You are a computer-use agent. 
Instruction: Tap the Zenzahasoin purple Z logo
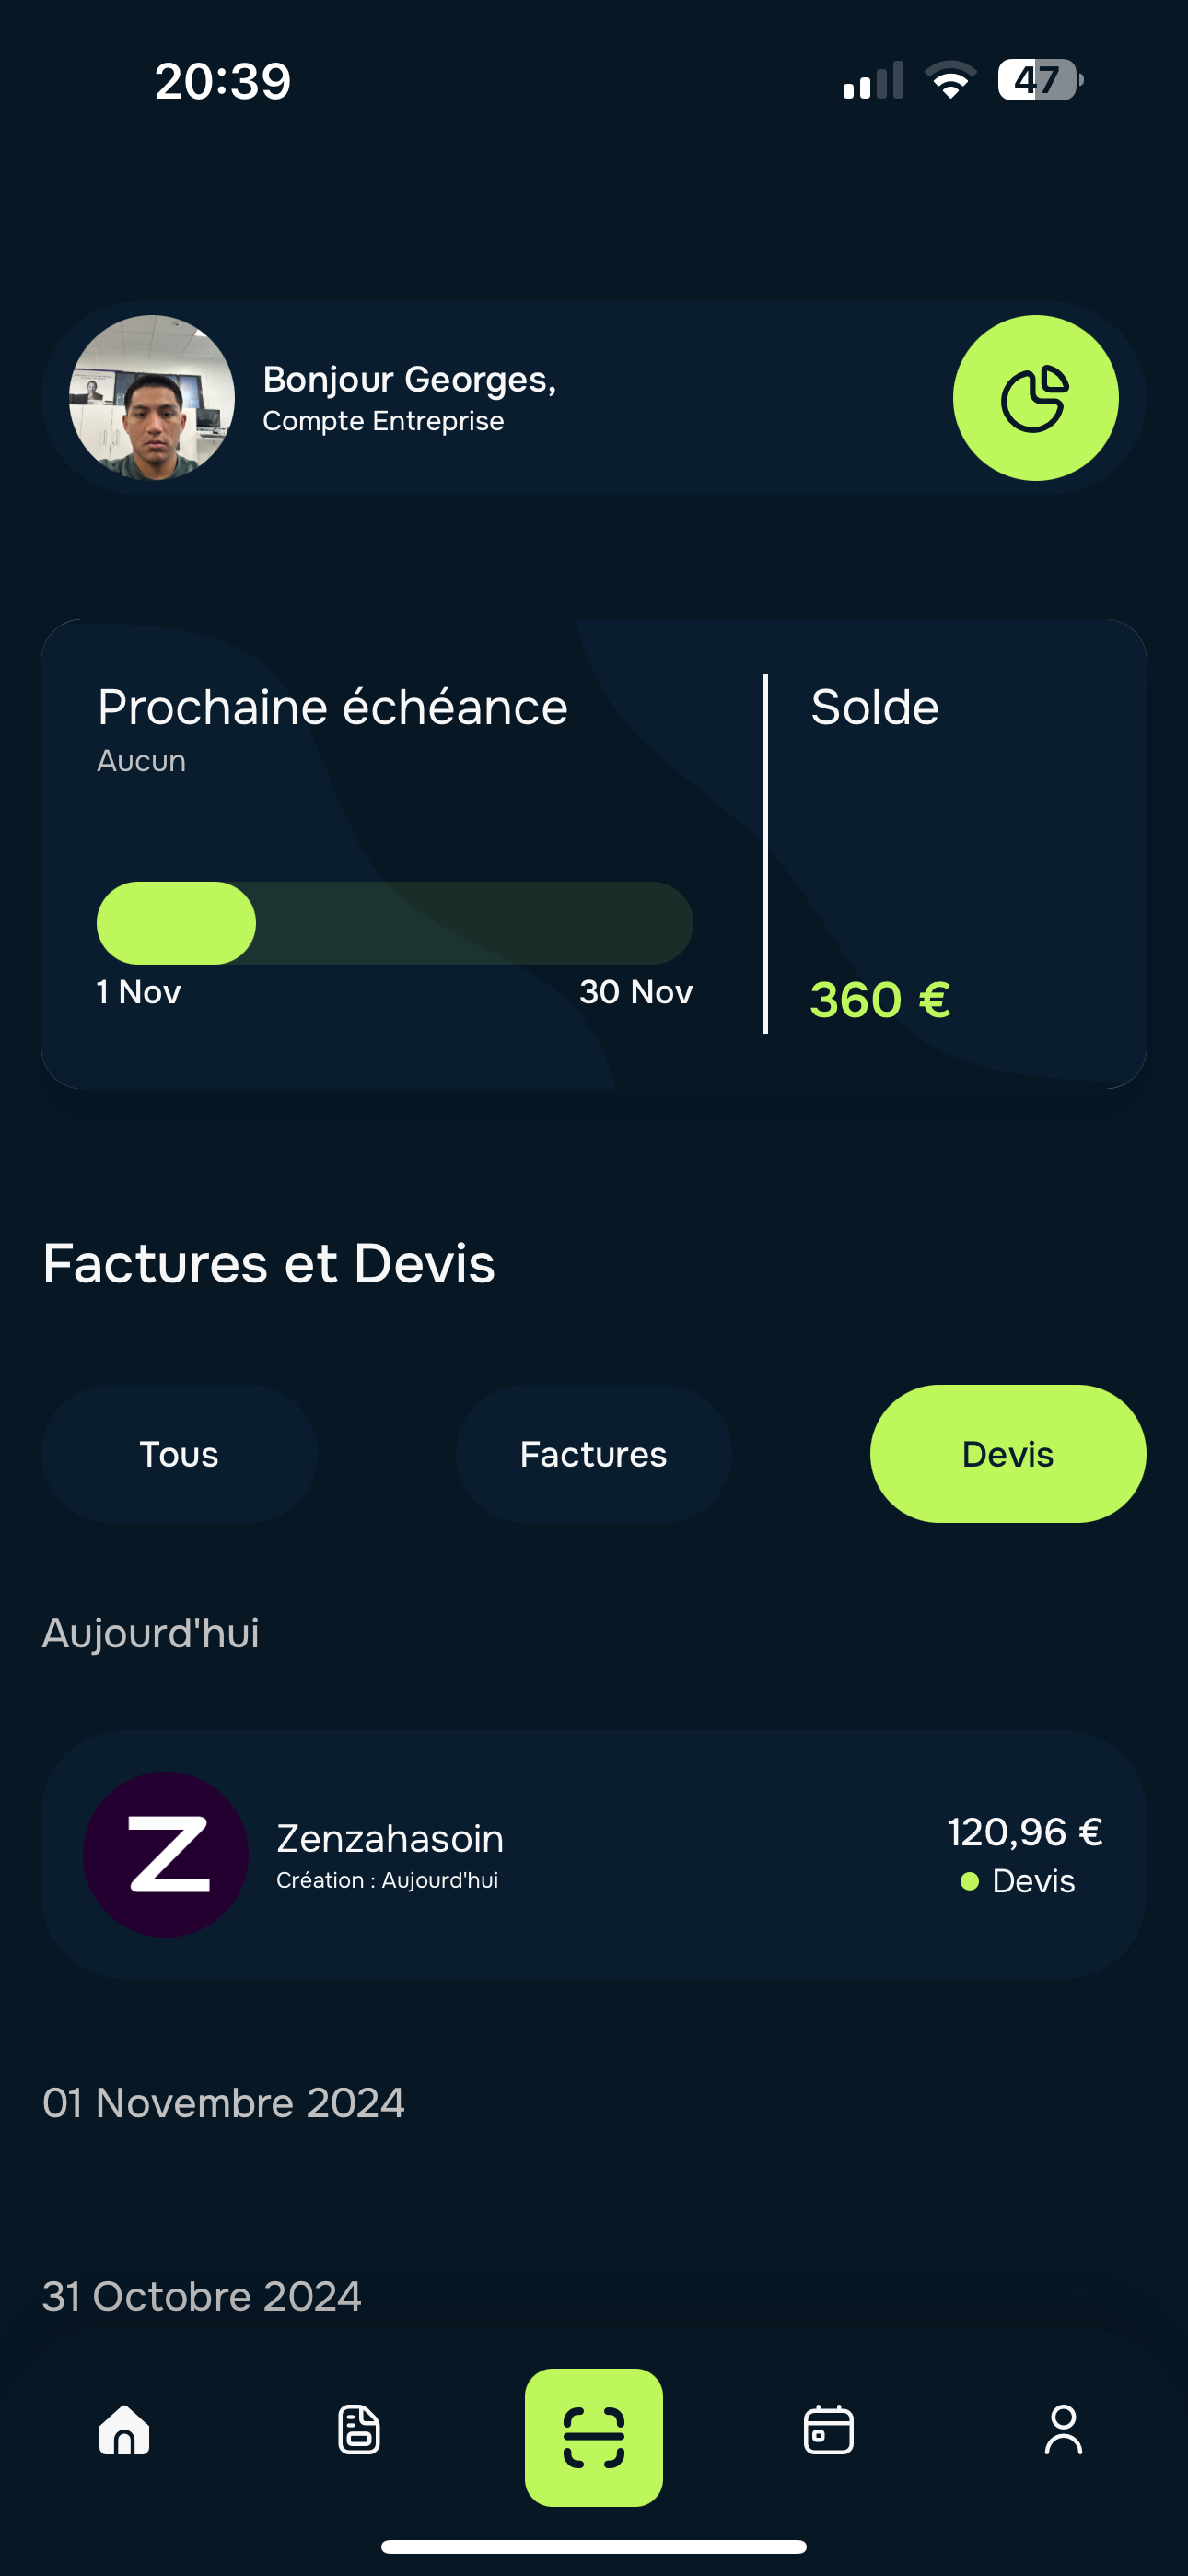(166, 1854)
